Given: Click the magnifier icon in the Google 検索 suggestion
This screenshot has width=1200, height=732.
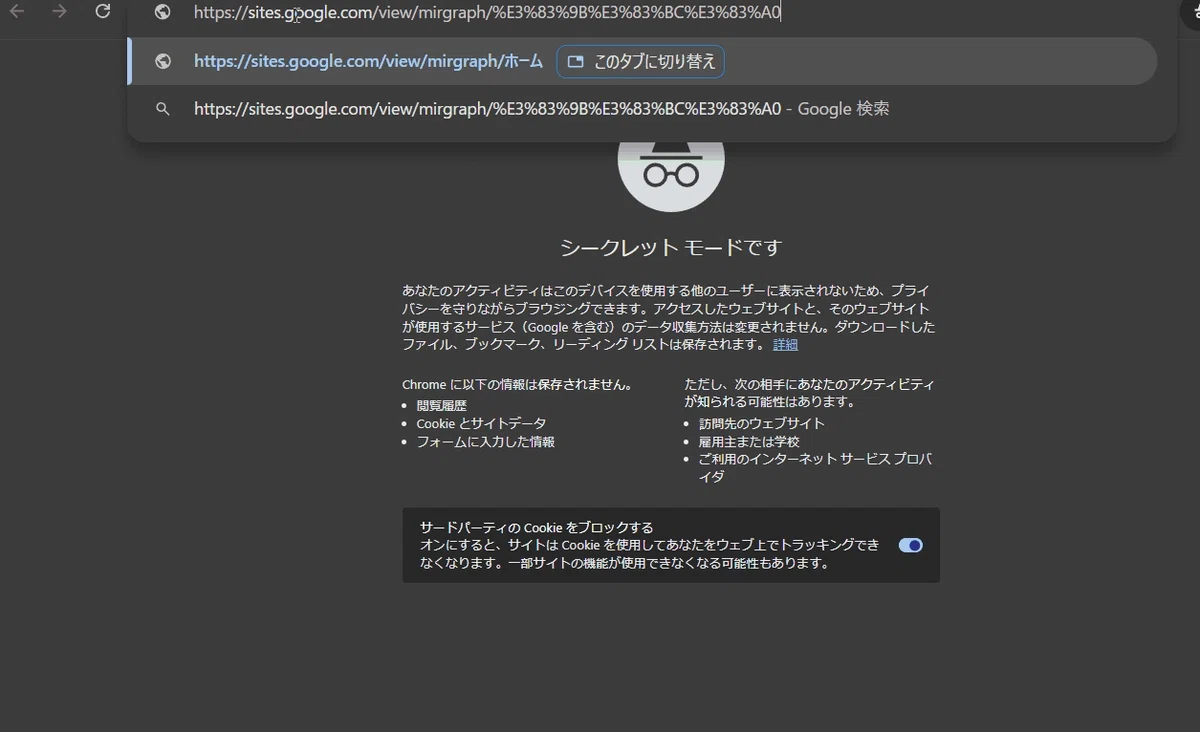Looking at the screenshot, I should click(x=163, y=108).
